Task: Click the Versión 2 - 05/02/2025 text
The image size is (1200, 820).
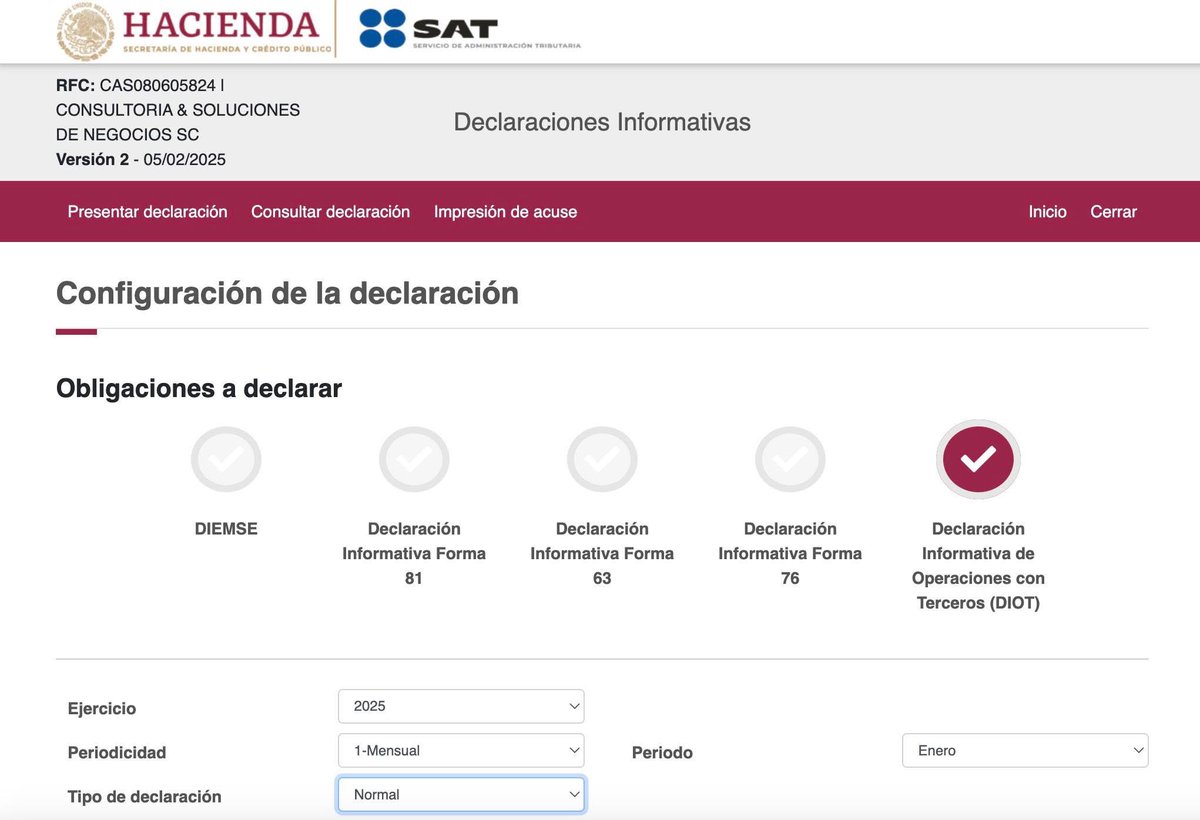Action: tap(141, 160)
